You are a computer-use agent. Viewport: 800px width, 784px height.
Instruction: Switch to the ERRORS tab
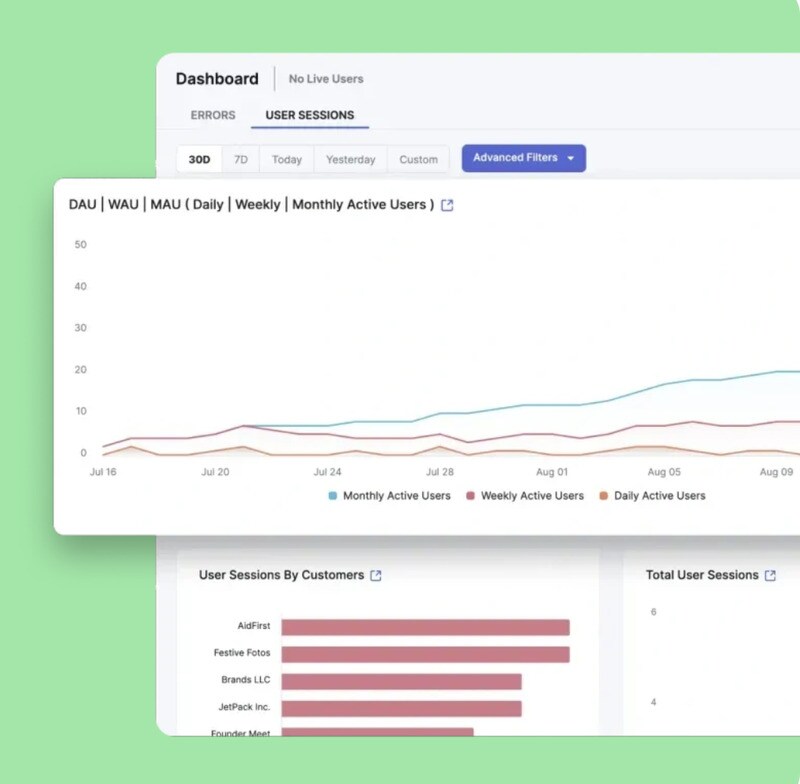[x=213, y=115]
